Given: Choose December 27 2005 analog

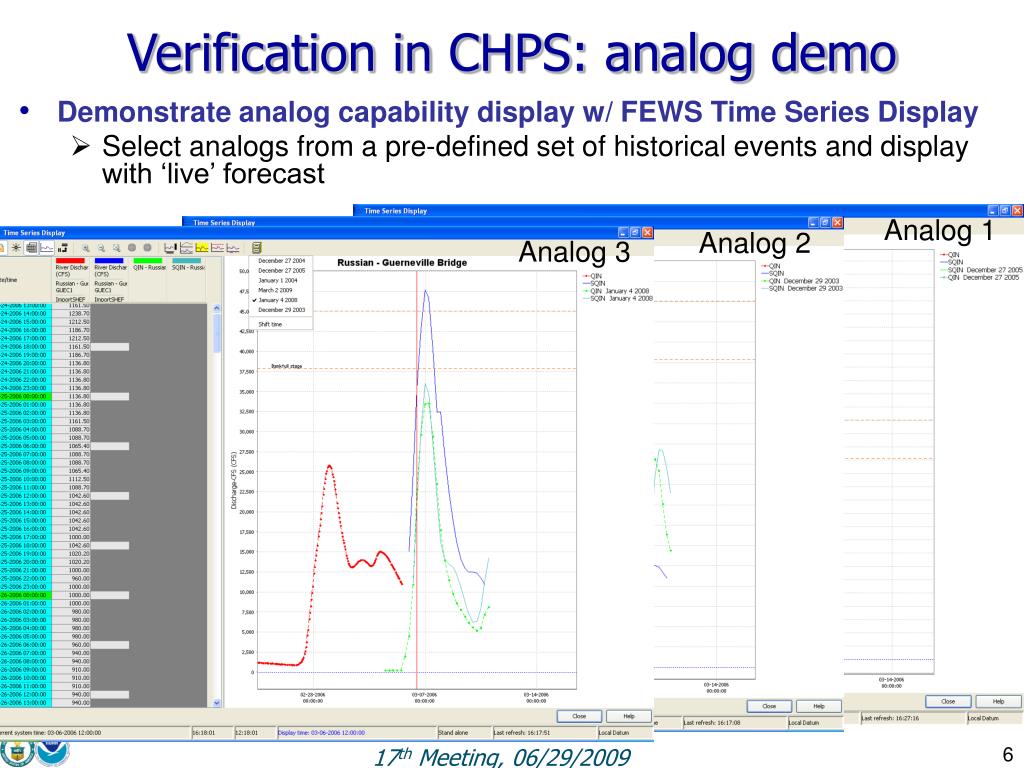Looking at the screenshot, I should (x=281, y=270).
